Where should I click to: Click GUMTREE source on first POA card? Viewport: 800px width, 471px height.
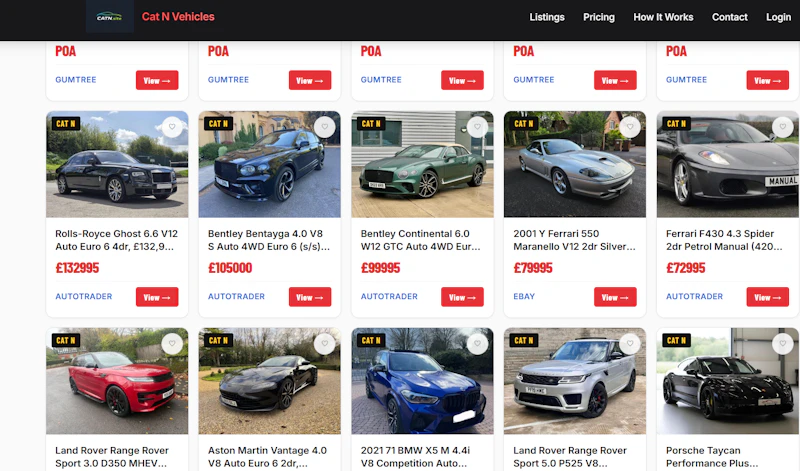tap(76, 80)
